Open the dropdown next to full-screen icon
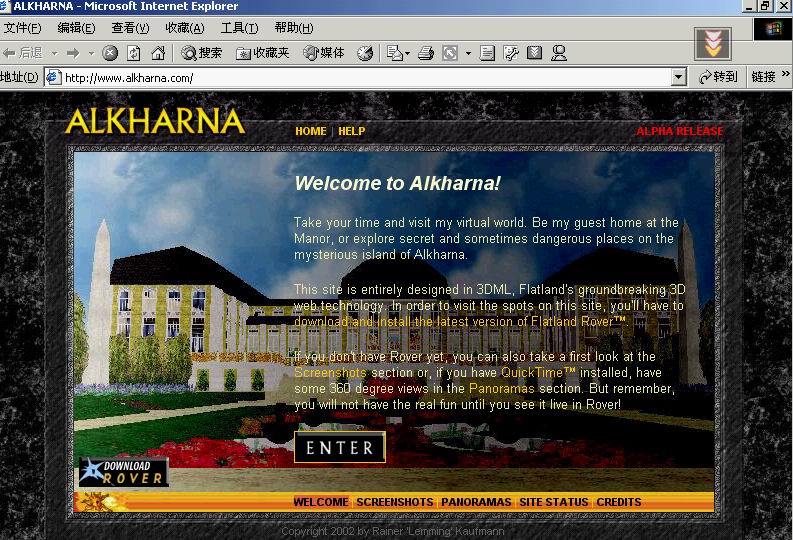Image resolution: width=793 pixels, height=540 pixels. (468, 53)
